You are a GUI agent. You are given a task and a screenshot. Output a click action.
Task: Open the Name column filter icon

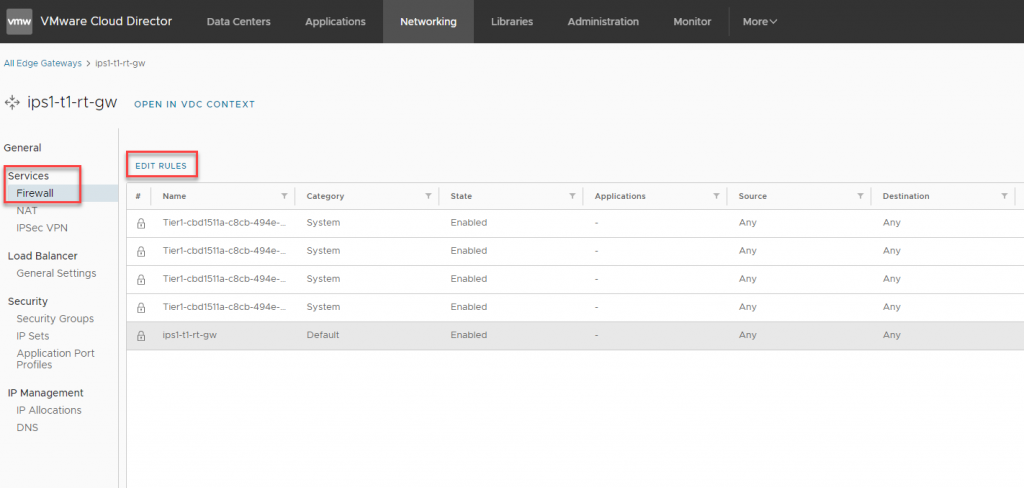284,196
